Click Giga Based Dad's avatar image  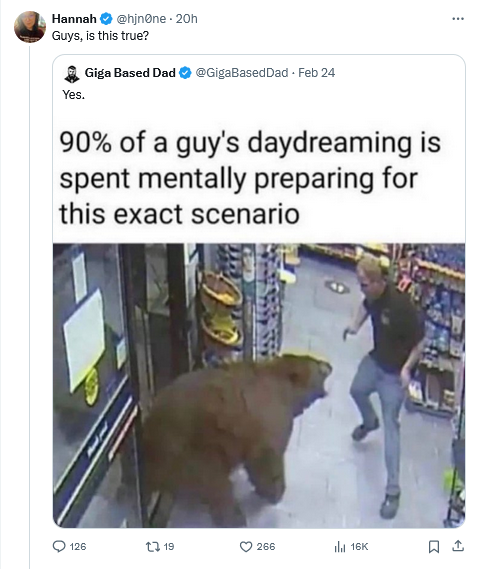[x=72, y=74]
